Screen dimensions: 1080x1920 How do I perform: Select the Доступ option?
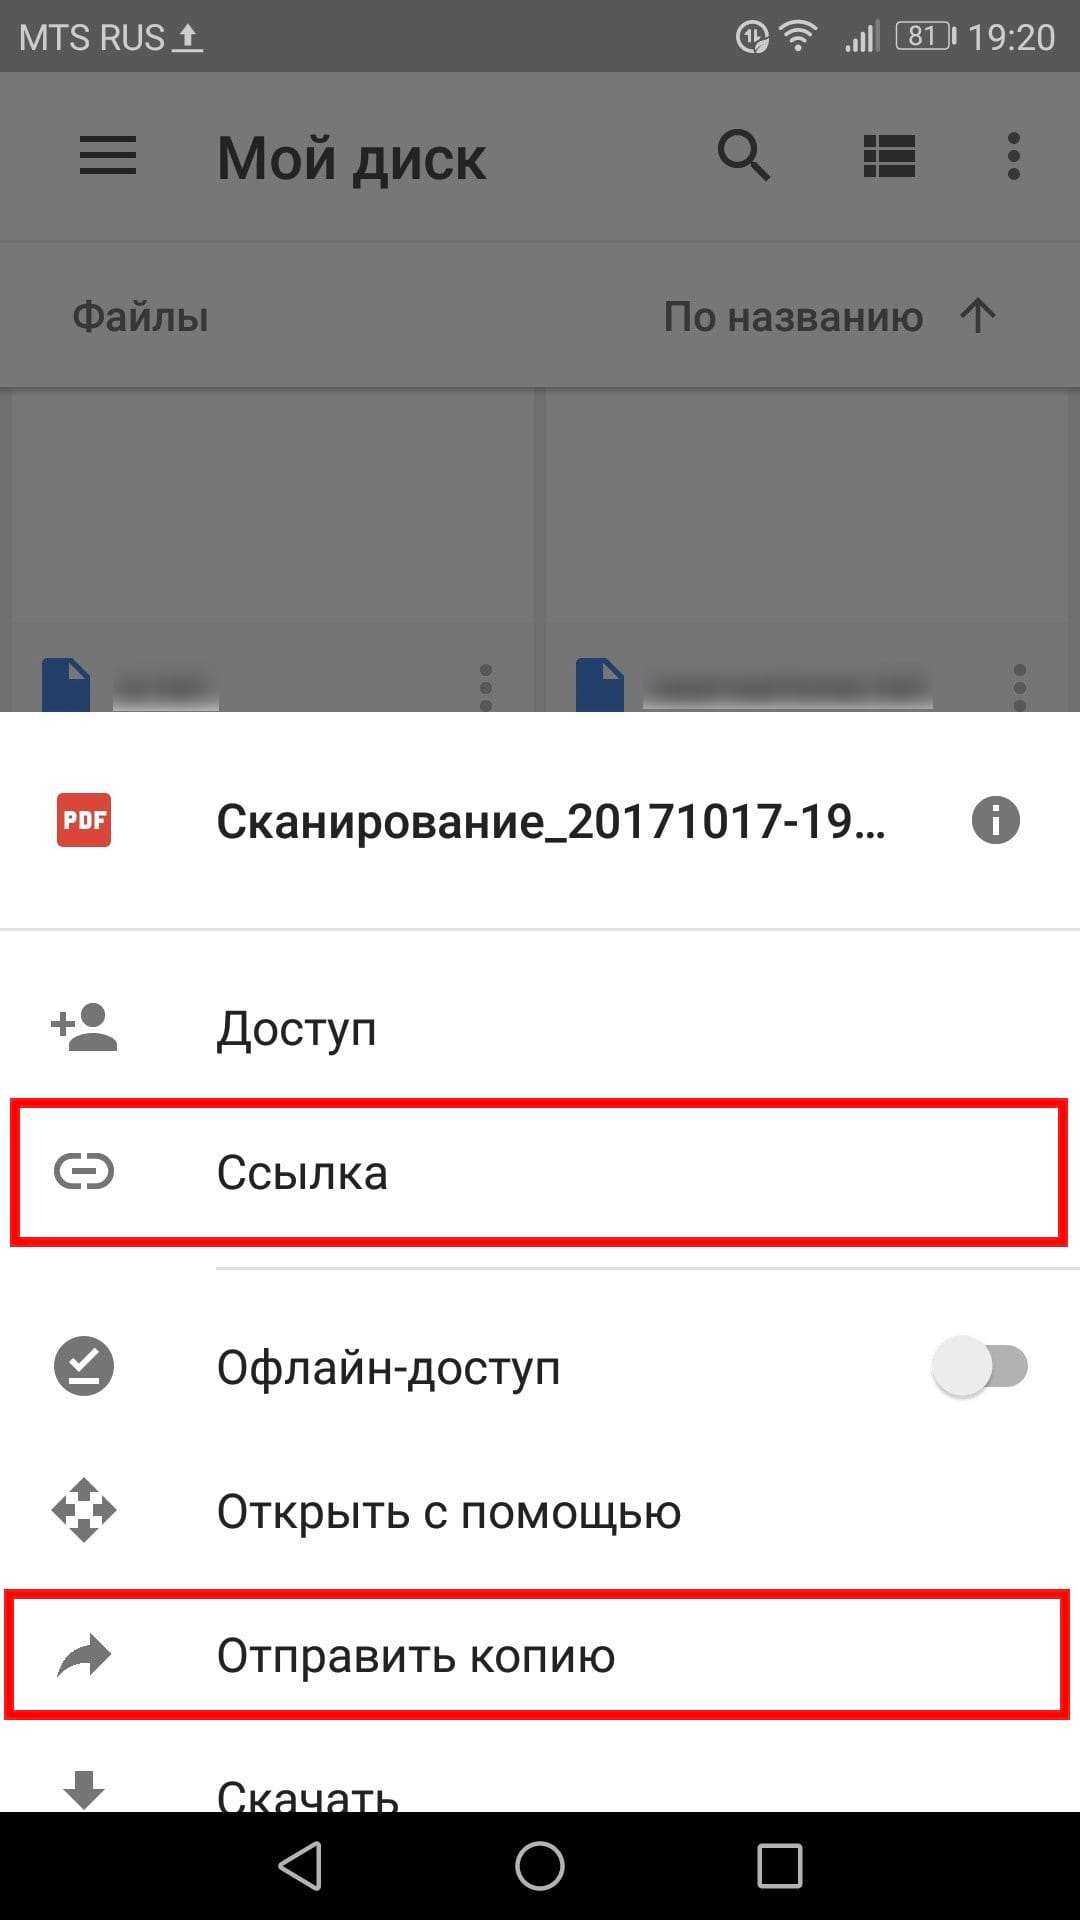pos(540,1028)
